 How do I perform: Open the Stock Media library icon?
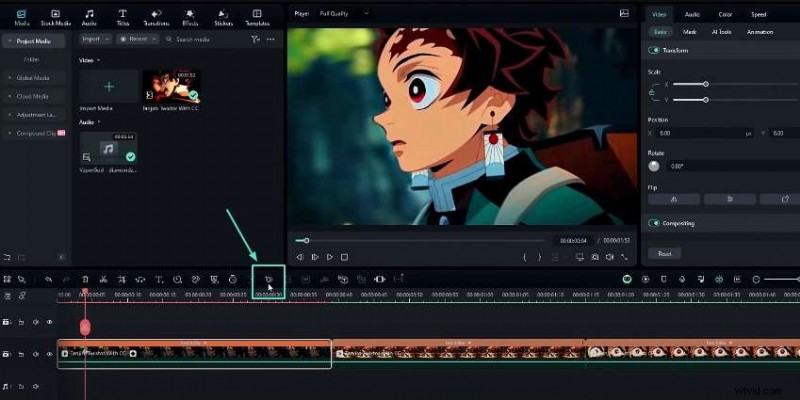54,15
